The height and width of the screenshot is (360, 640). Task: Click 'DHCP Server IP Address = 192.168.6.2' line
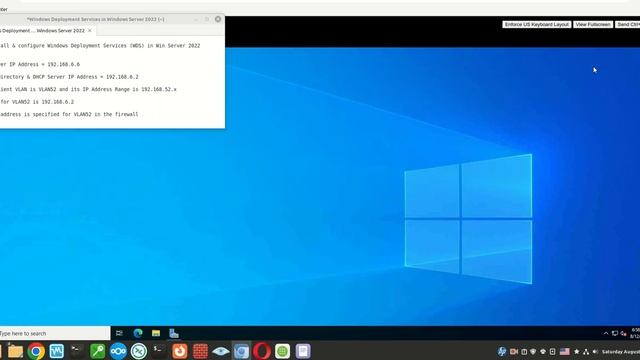coord(69,77)
